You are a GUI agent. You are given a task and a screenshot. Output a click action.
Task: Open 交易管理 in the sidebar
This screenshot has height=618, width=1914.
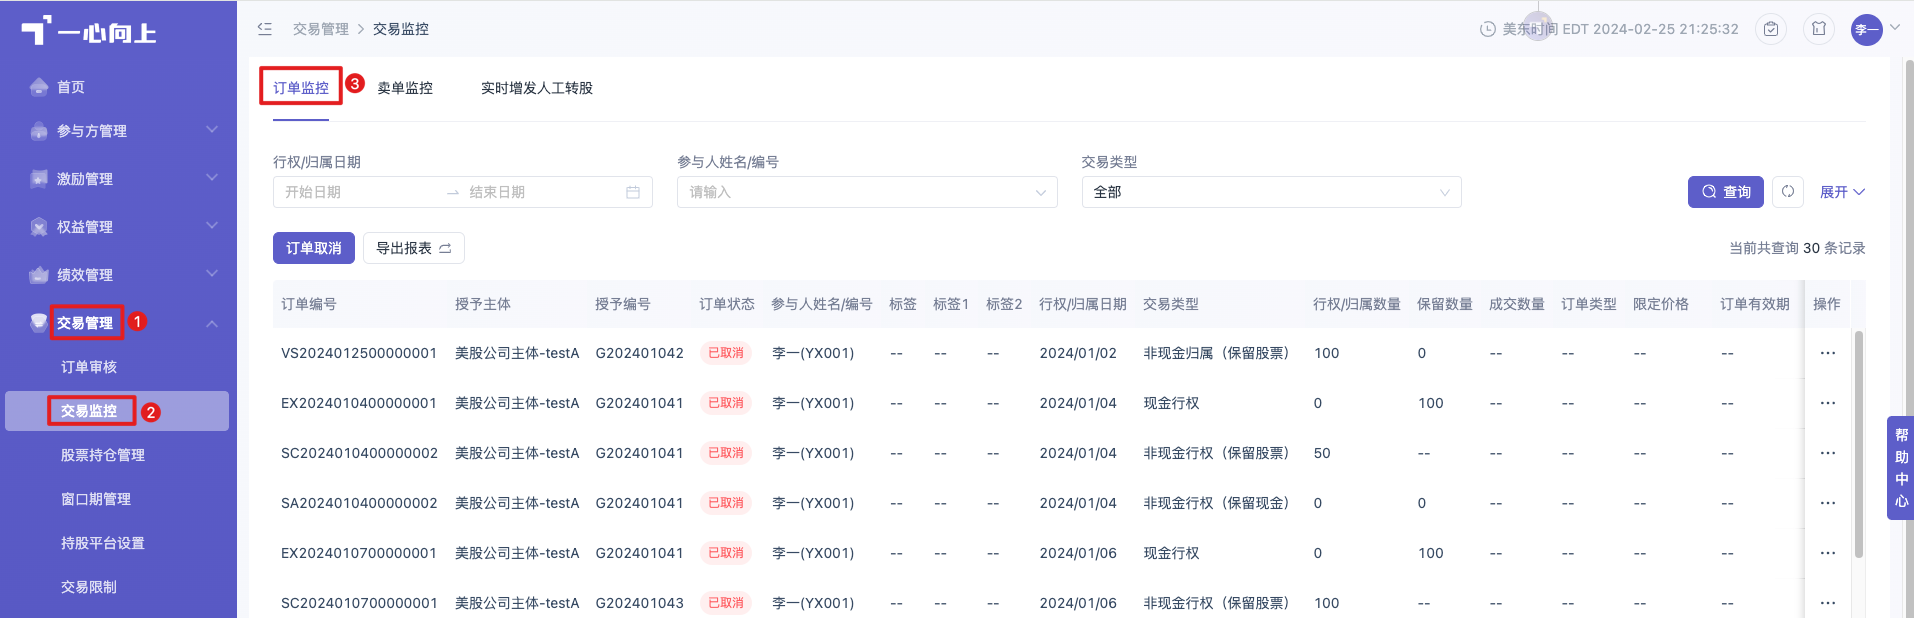click(85, 323)
